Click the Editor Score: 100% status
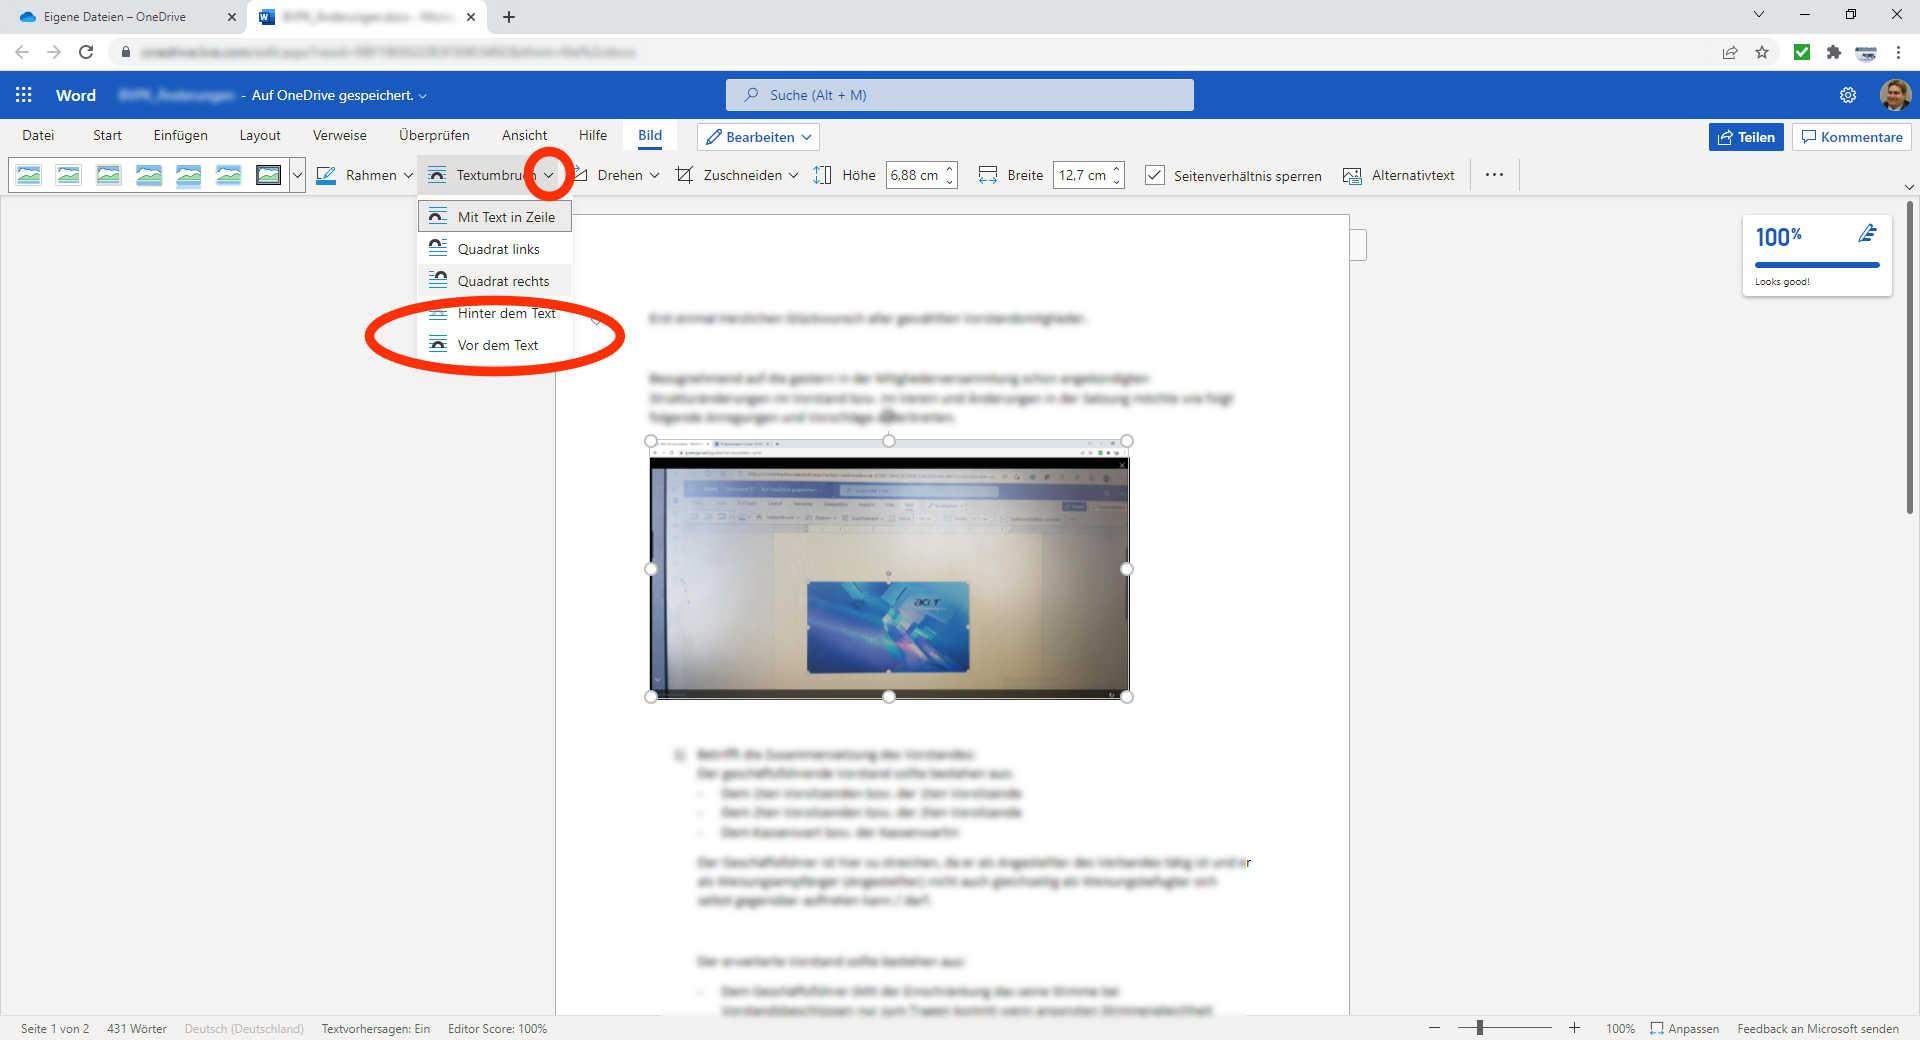The image size is (1920, 1040). point(497,1028)
